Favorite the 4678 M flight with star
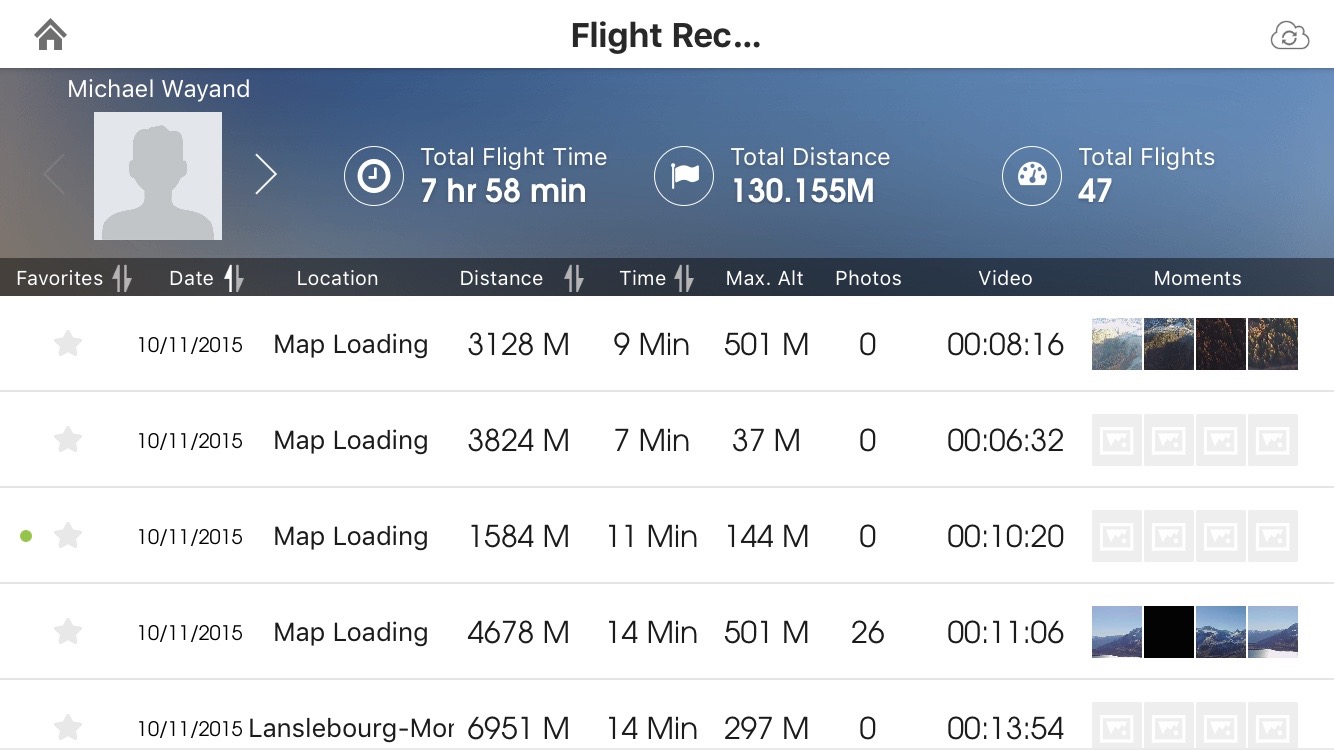The width and height of the screenshot is (1334, 750). tap(68, 632)
